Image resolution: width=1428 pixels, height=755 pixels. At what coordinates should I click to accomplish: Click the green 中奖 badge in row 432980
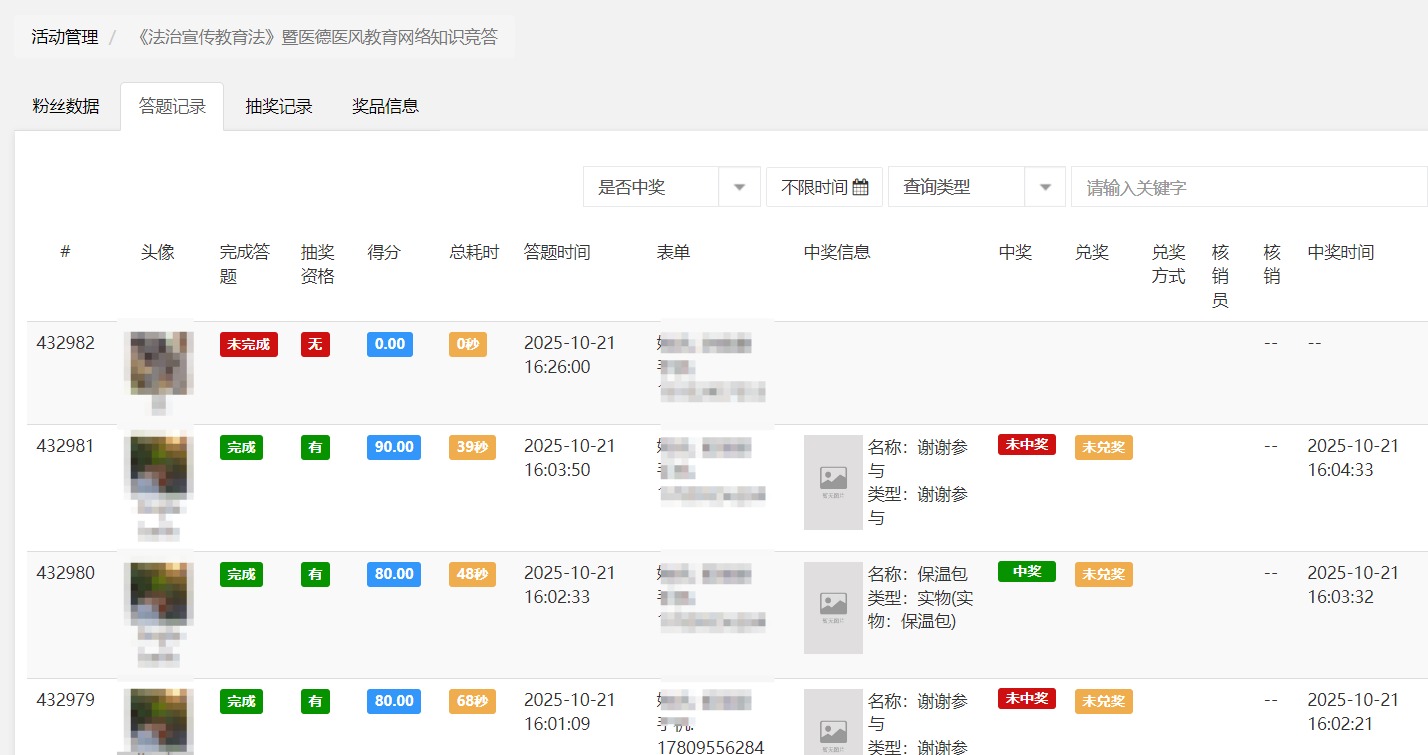(x=1026, y=572)
